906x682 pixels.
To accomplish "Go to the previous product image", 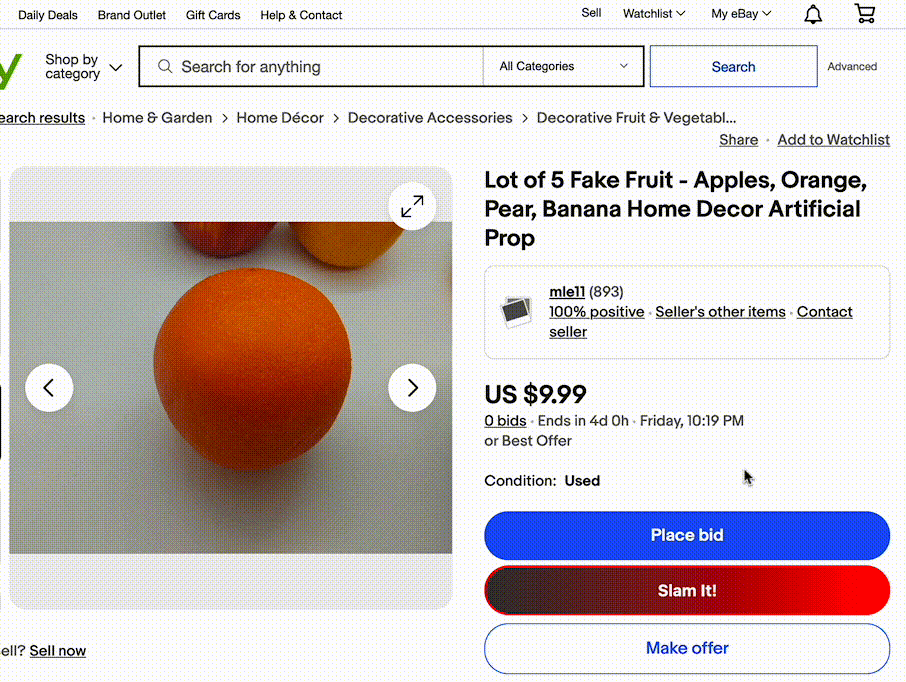I will 50,387.
